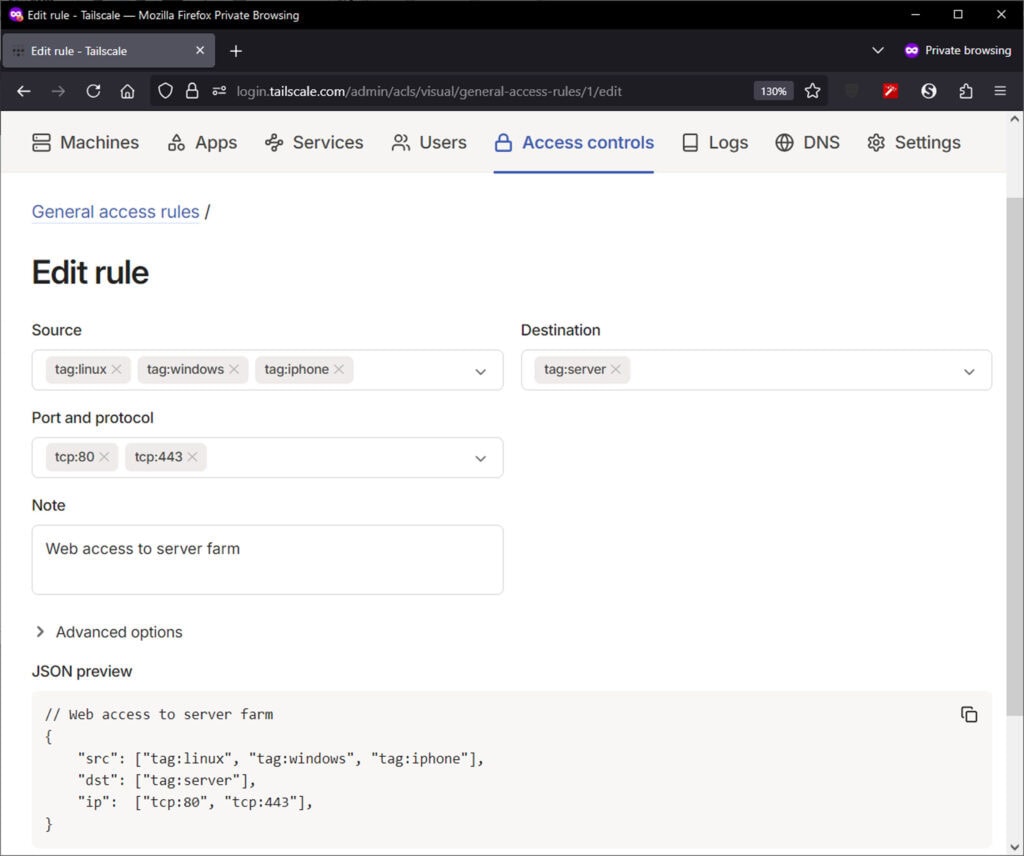Remove tag:linux from Source
Image resolution: width=1024 pixels, height=856 pixels.
click(116, 369)
